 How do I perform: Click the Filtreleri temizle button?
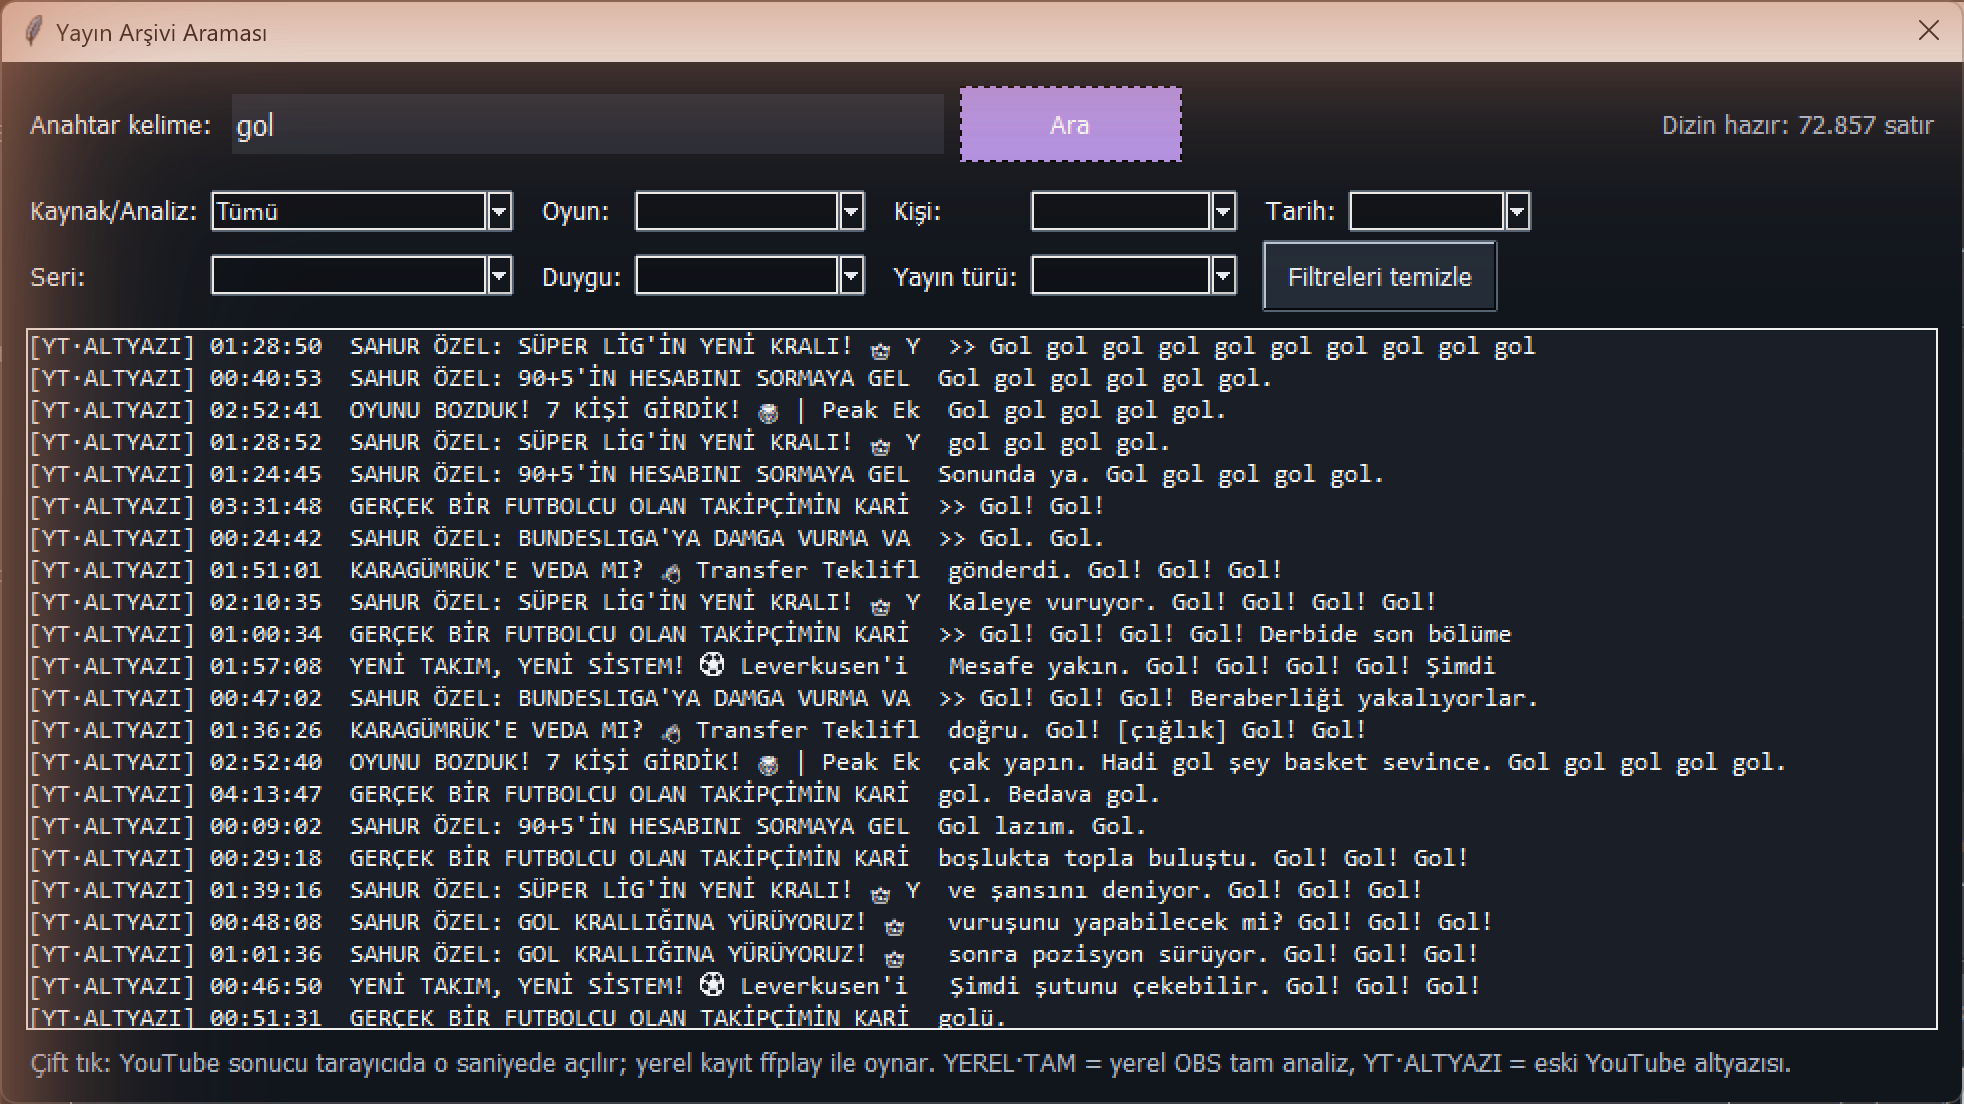1379,277
